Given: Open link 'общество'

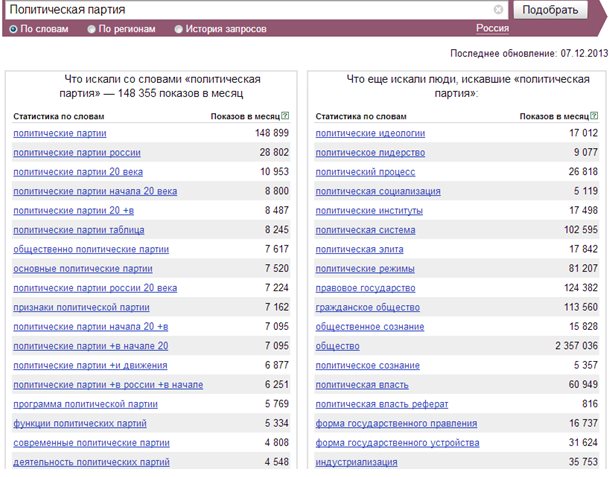Looking at the screenshot, I should 337,346.
